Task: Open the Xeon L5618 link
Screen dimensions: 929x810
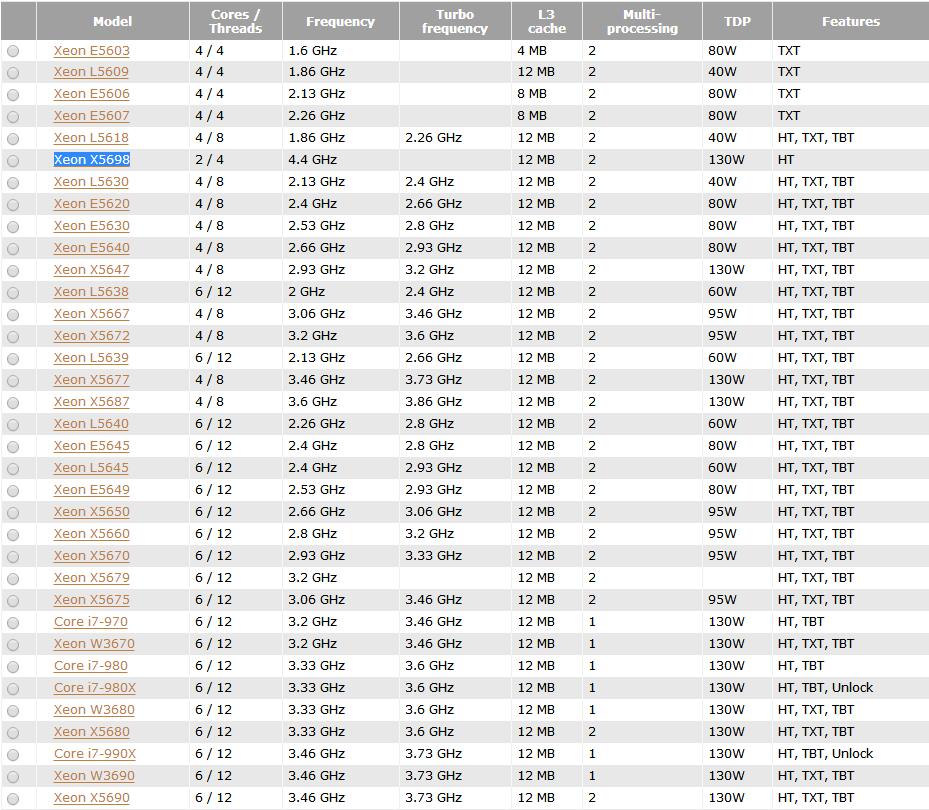Action: pos(91,137)
